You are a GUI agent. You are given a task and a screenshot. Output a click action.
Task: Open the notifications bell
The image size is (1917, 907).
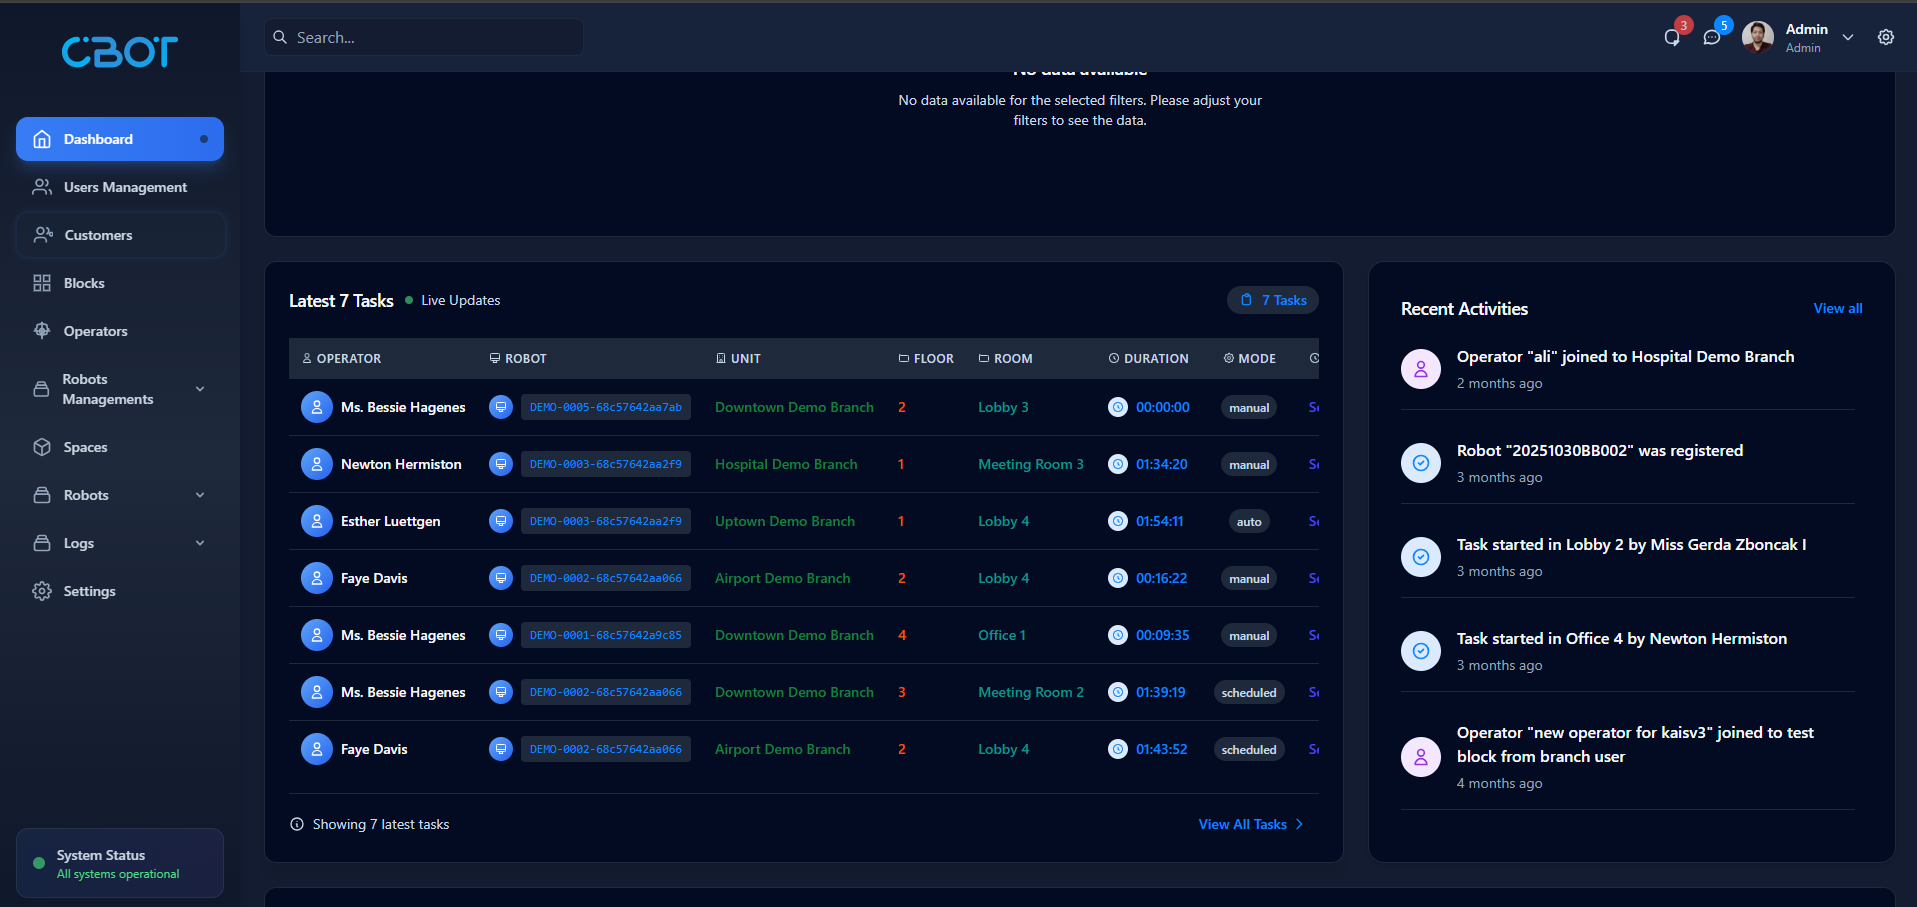1671,37
